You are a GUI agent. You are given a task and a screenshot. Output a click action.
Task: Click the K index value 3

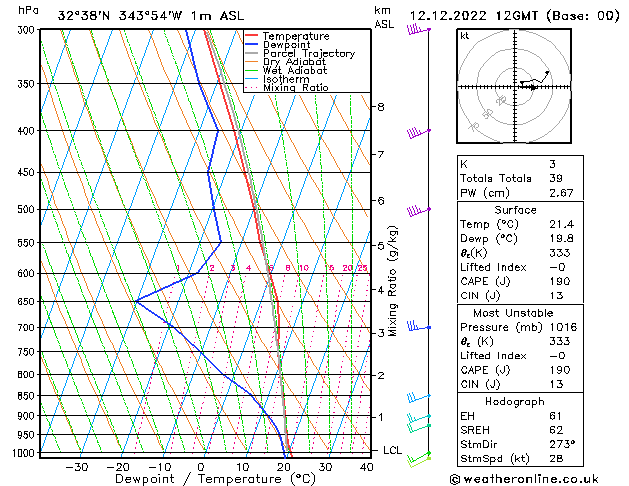pos(552,164)
